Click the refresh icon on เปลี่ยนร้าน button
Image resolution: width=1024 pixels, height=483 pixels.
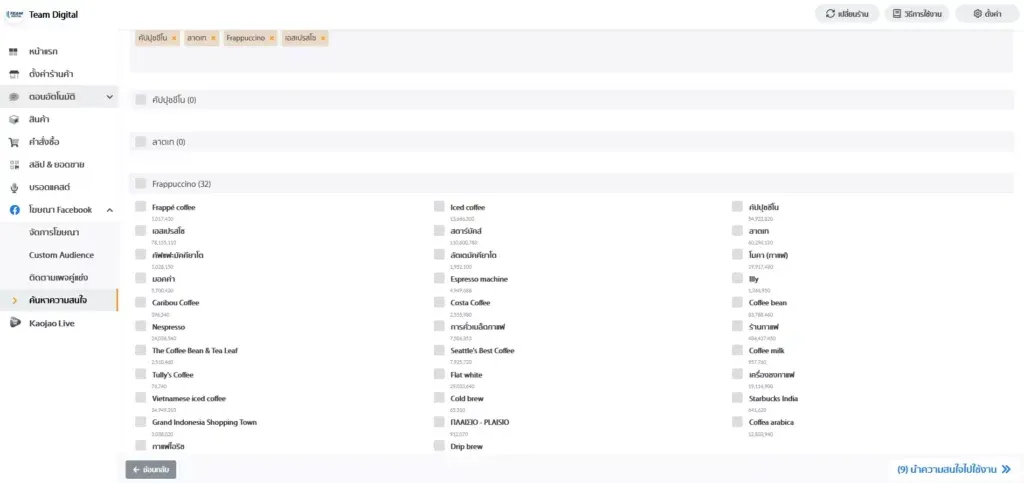830,14
